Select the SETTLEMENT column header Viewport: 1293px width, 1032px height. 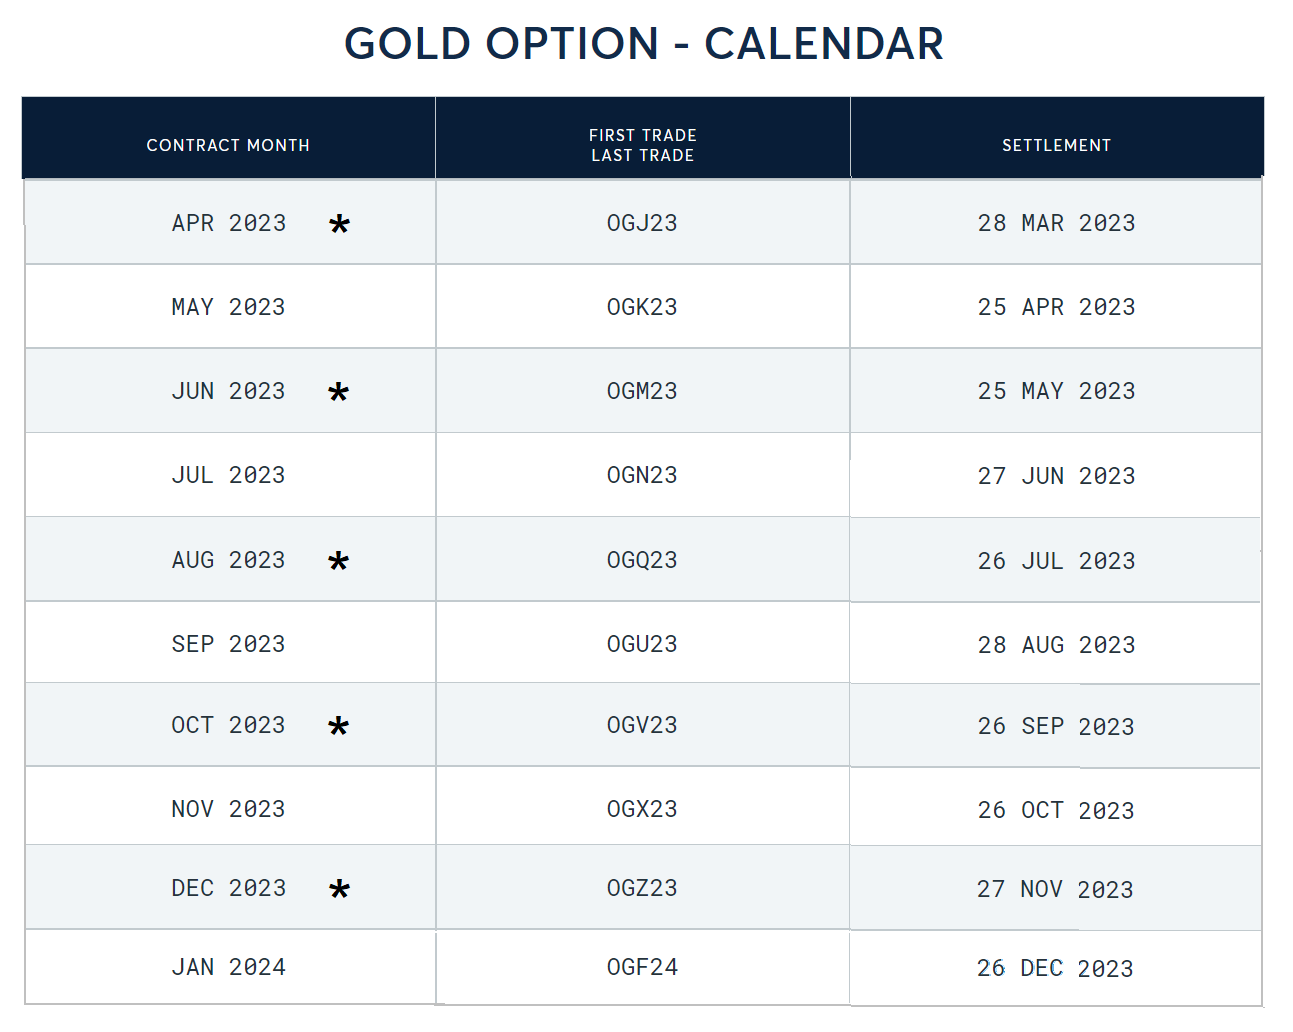click(1057, 145)
